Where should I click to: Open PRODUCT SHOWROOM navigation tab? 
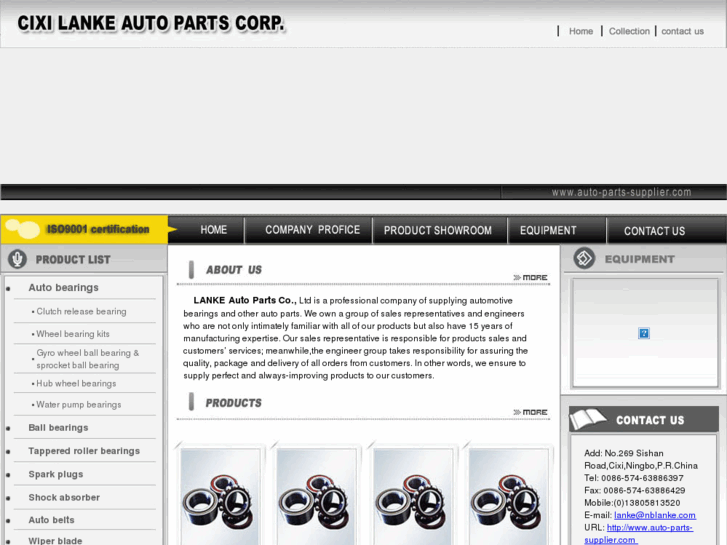tap(438, 230)
